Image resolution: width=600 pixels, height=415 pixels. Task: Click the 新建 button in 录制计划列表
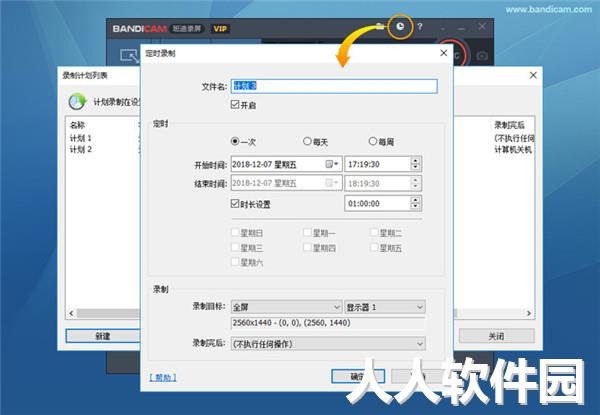pos(103,336)
